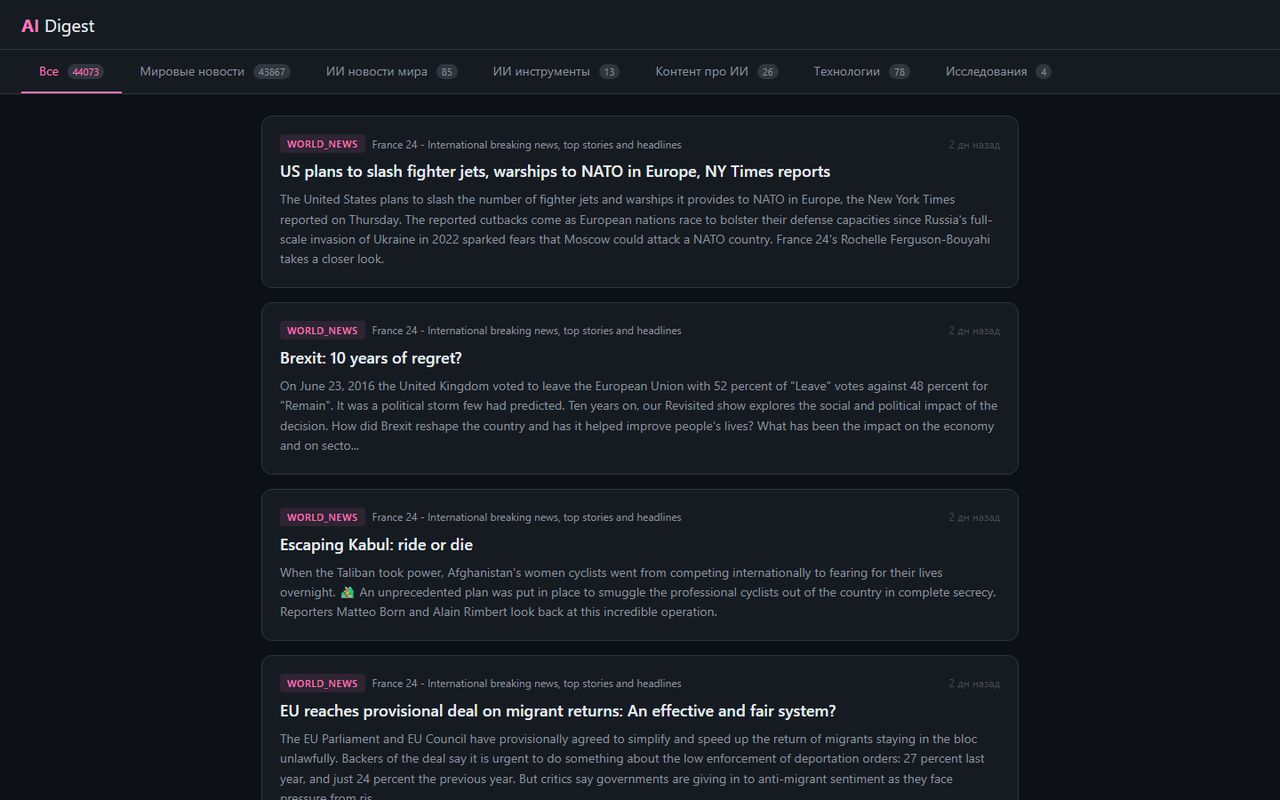Image resolution: width=1280 pixels, height=800 pixels.
Task: Click '2 дн назад' timestamp on Brexit card
Action: [974, 331]
